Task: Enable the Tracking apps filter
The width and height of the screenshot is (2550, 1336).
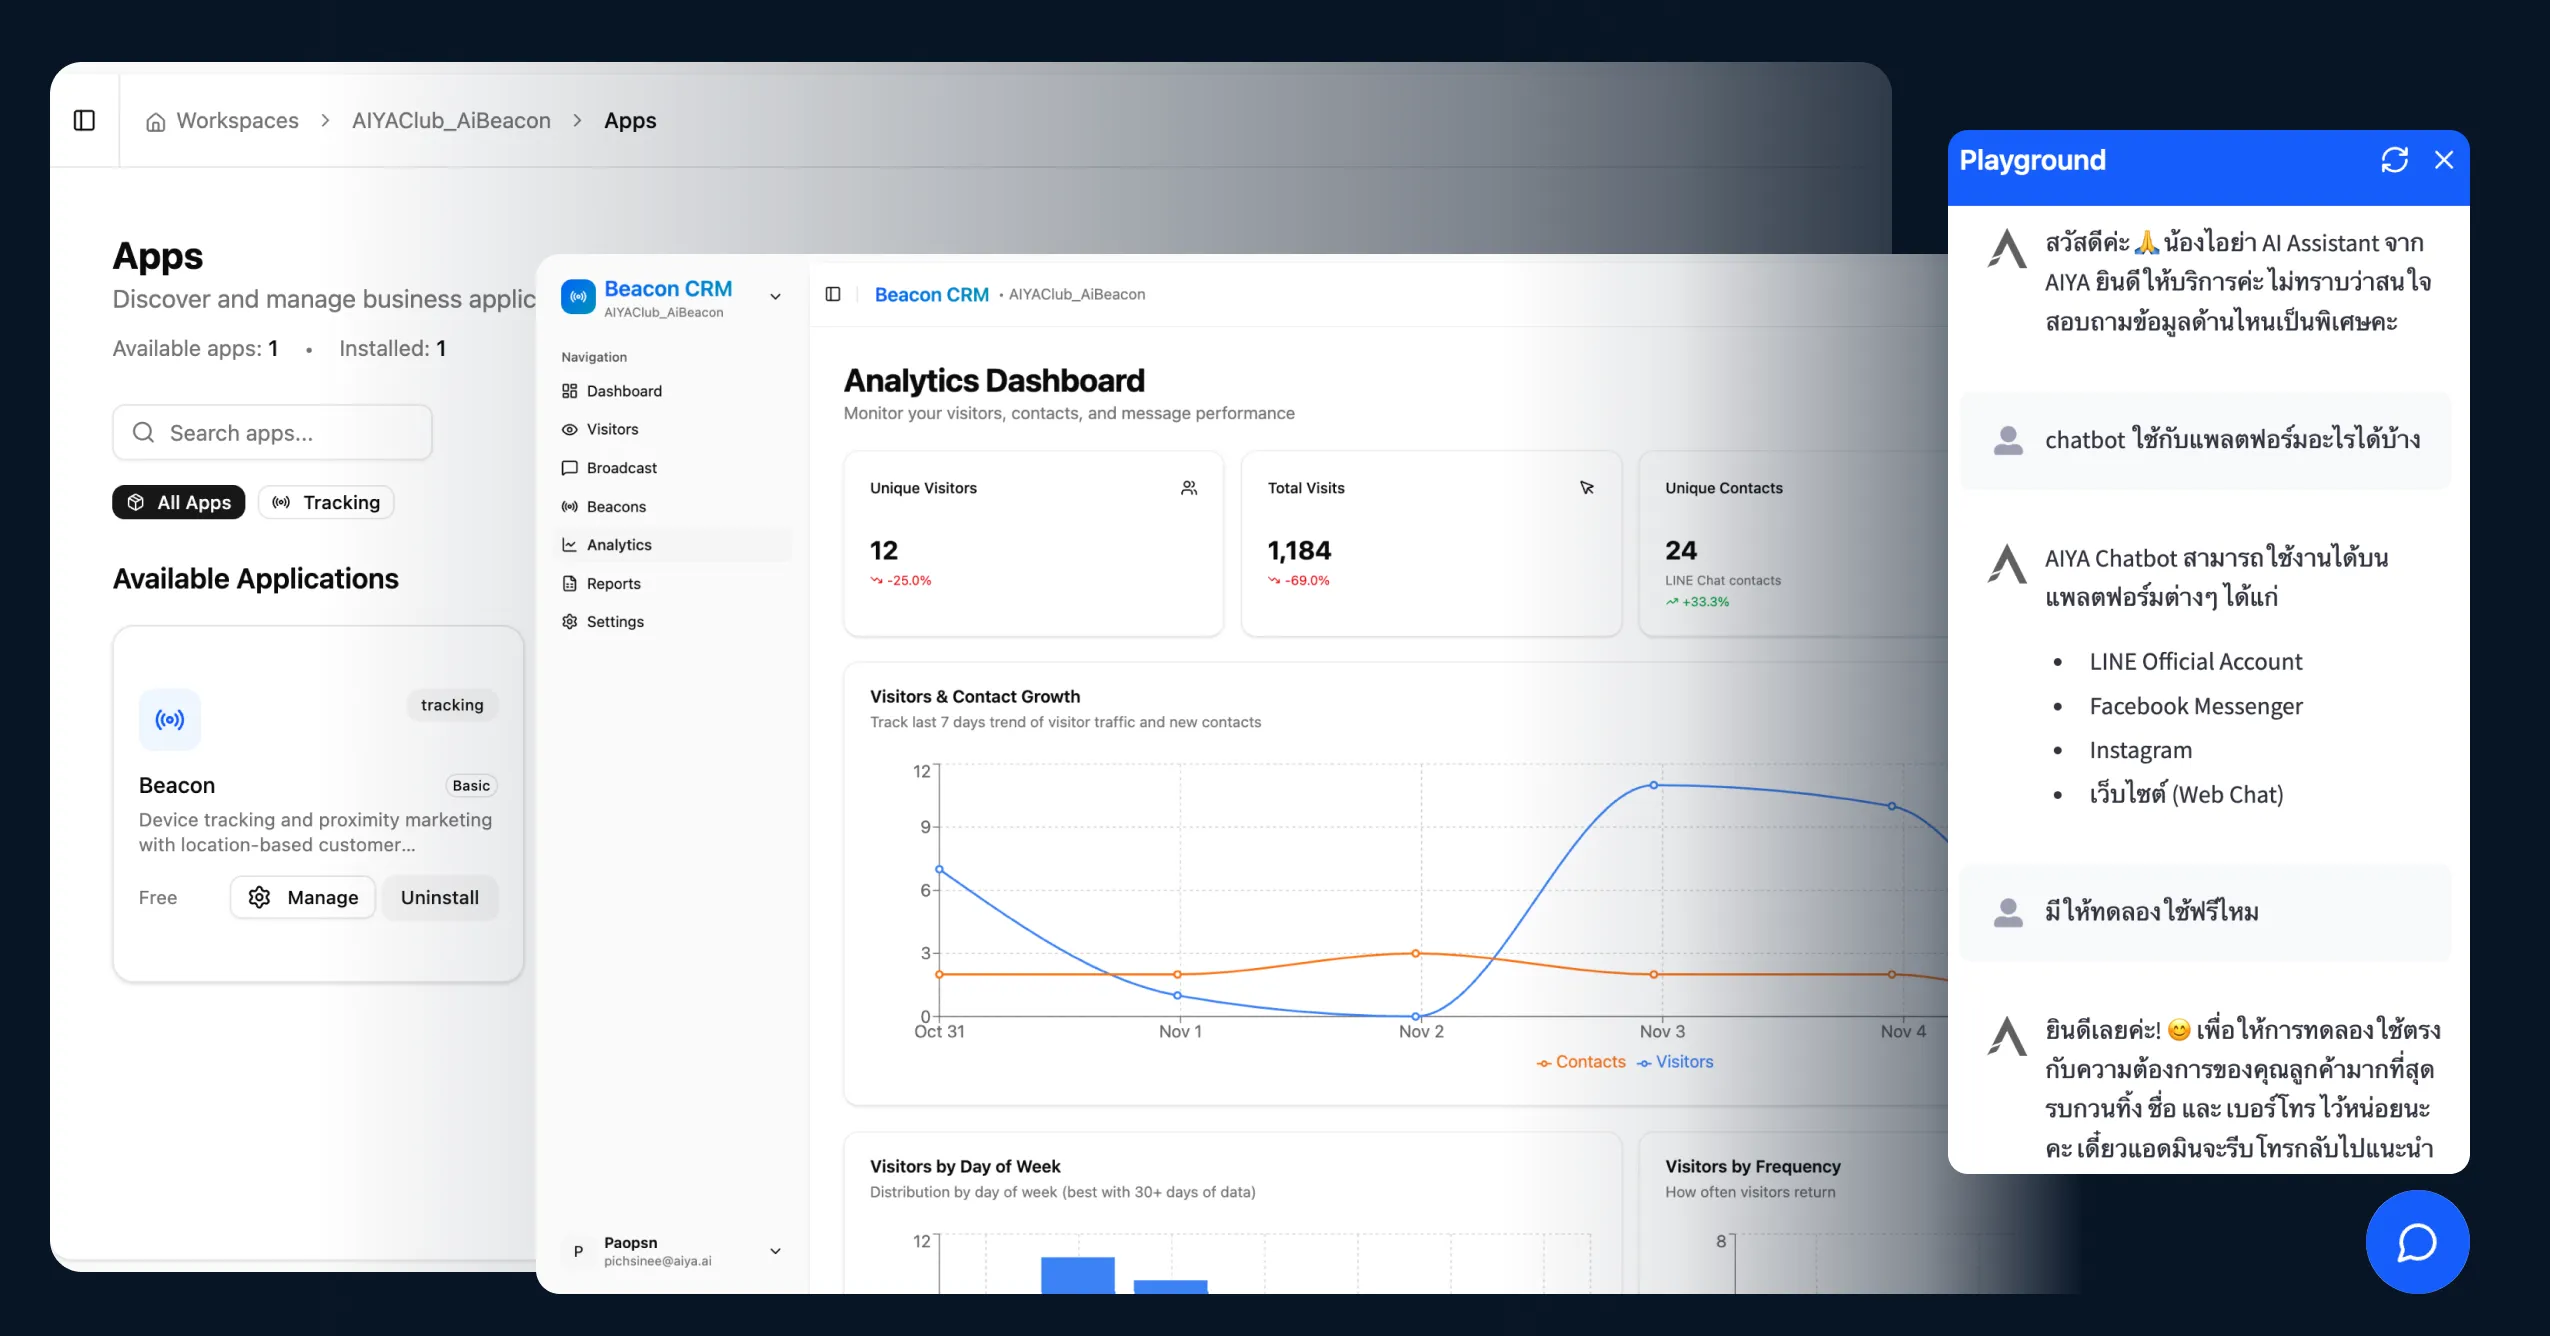Action: click(326, 502)
